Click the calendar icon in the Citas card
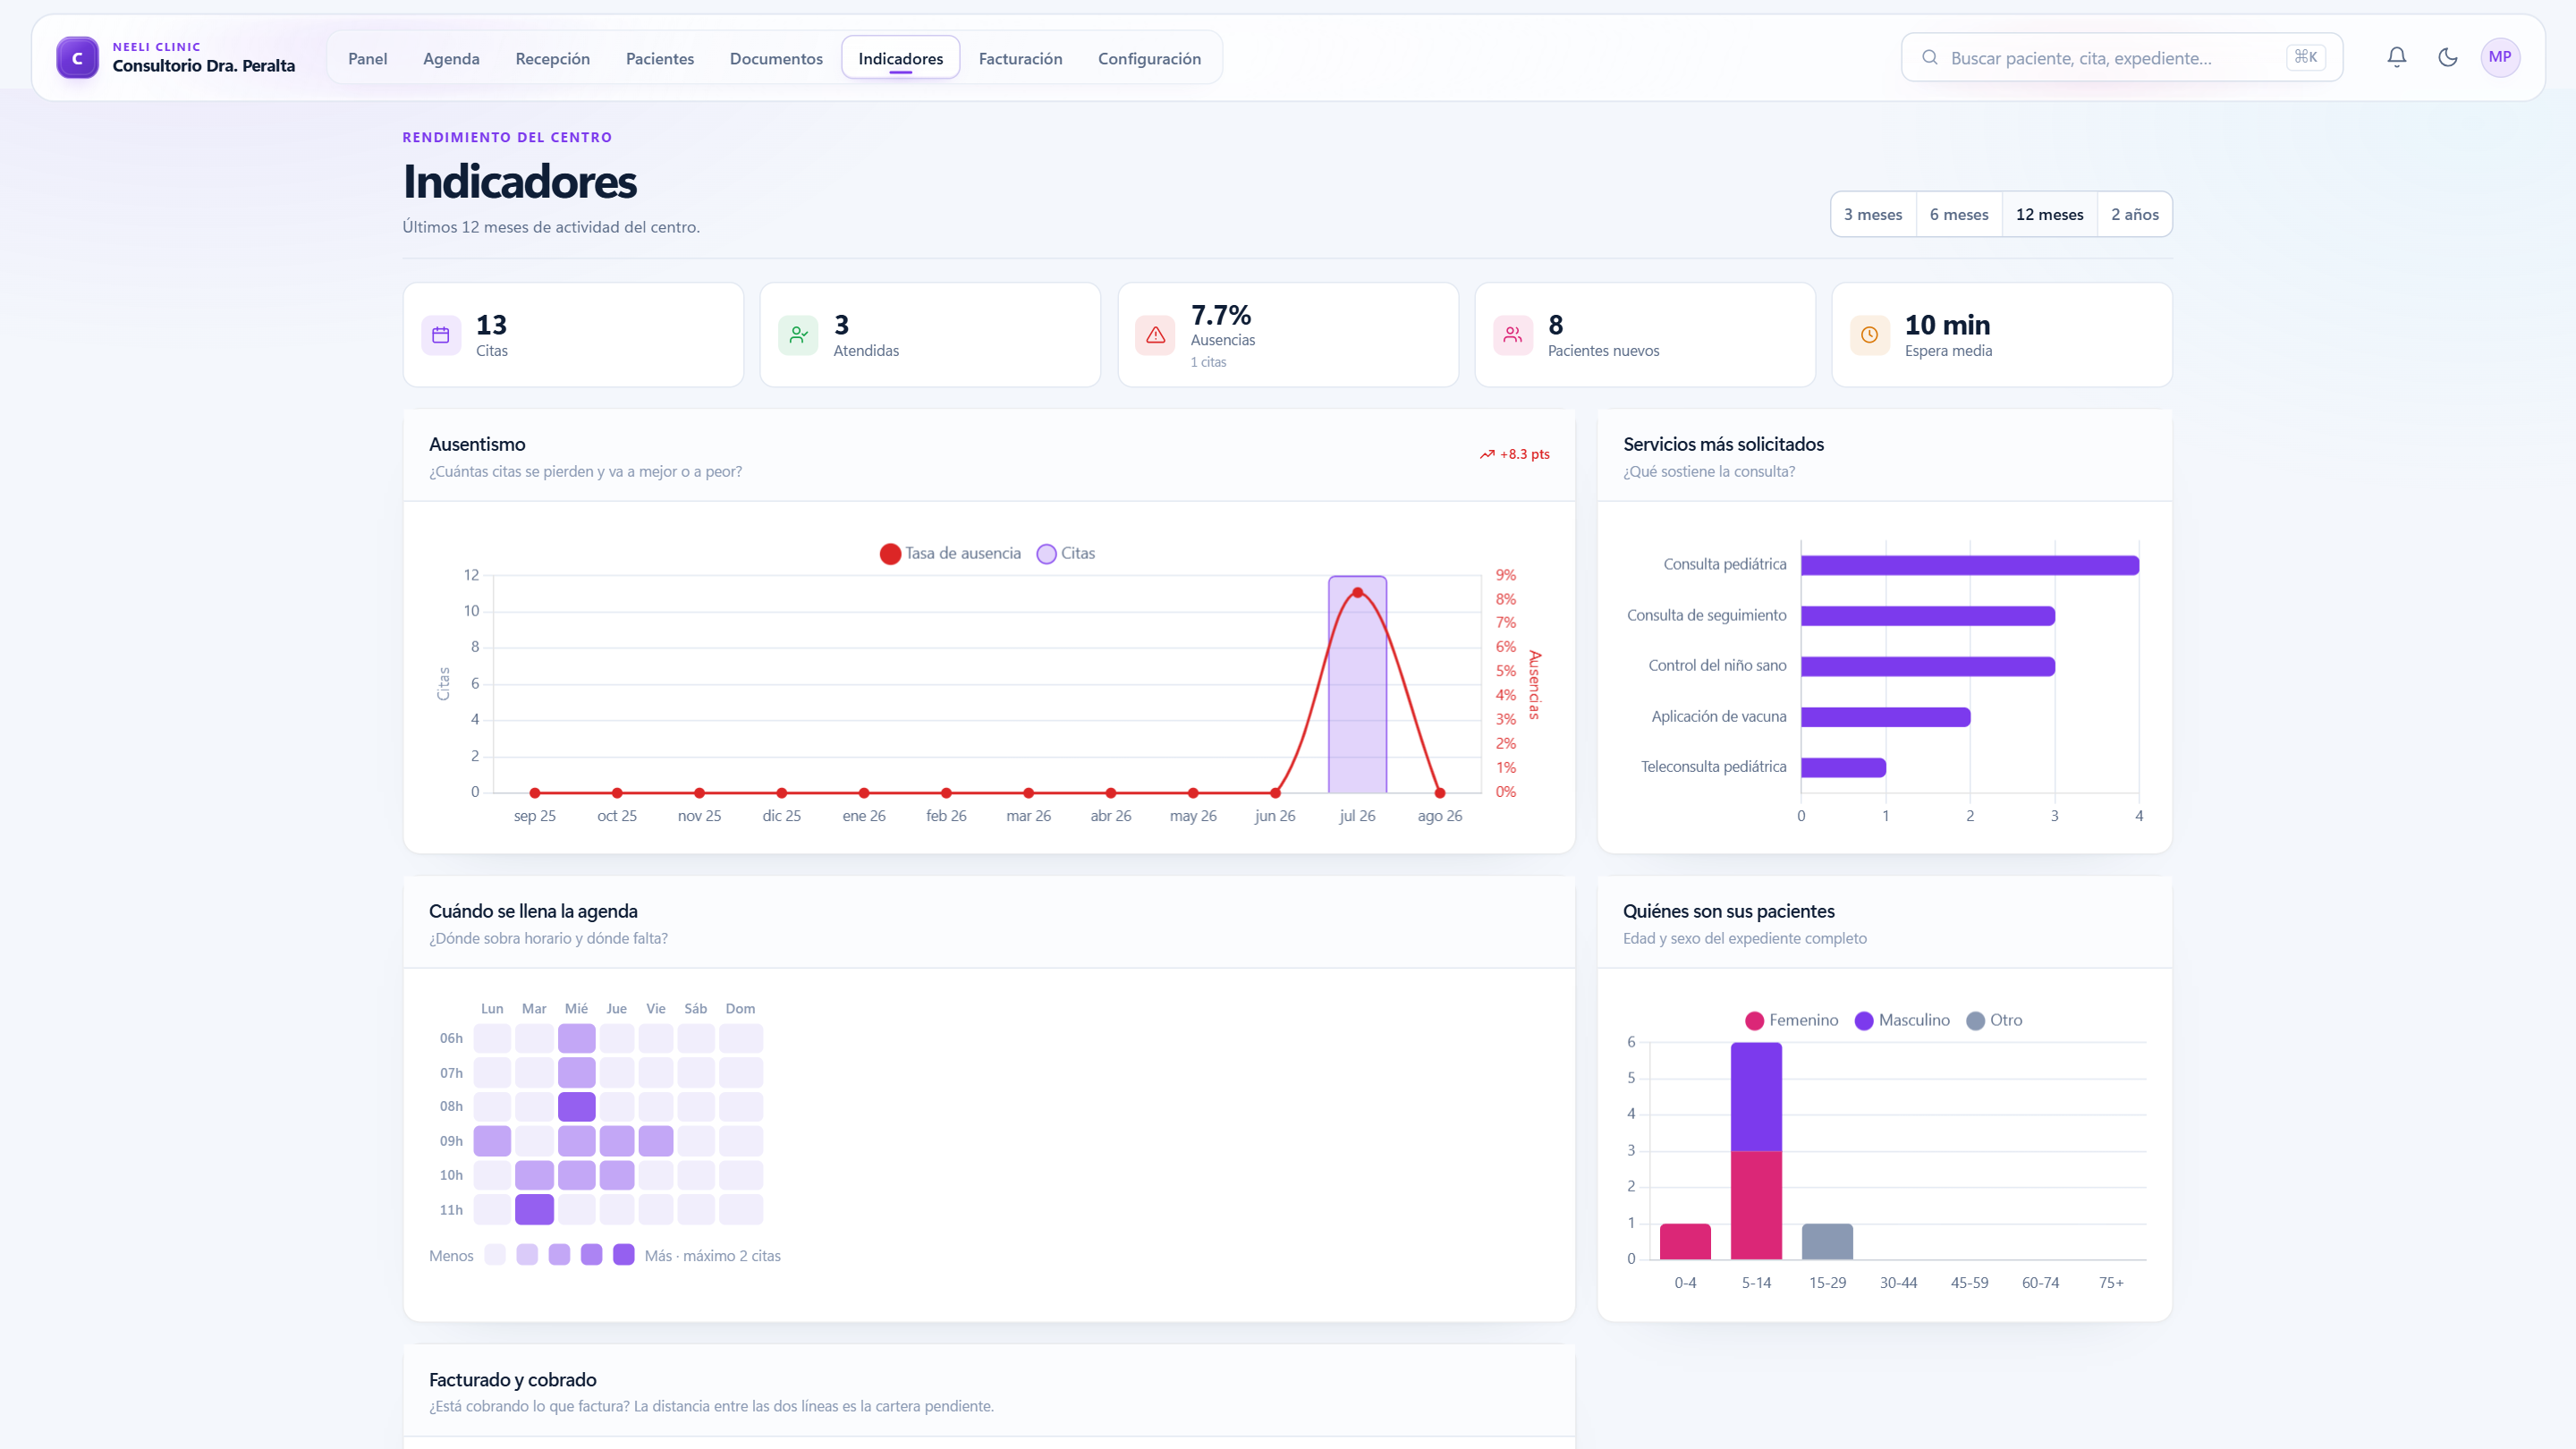 tap(441, 335)
